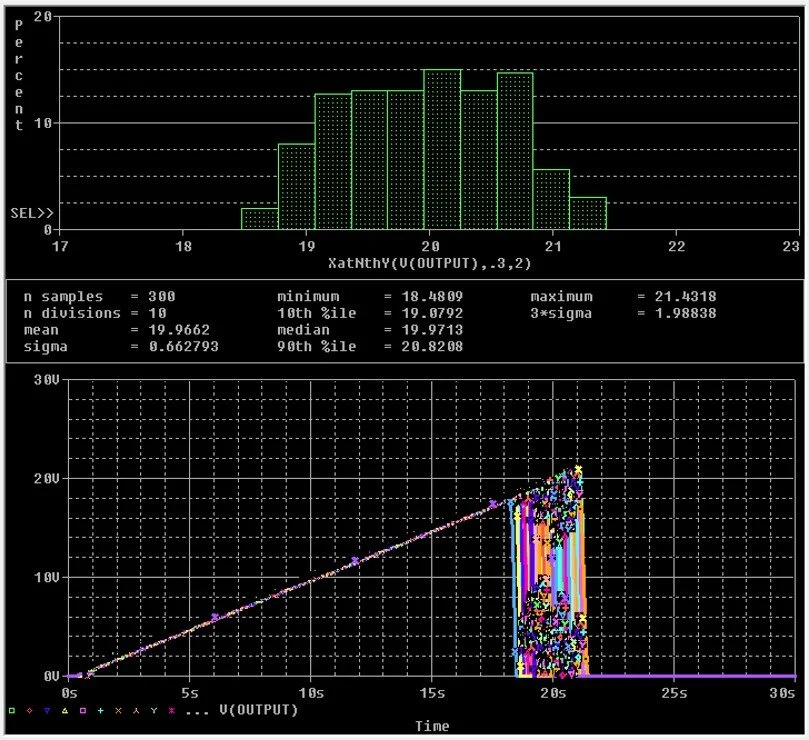Select the gray Y trace symbol in legend
809x740 pixels.
tap(154, 711)
